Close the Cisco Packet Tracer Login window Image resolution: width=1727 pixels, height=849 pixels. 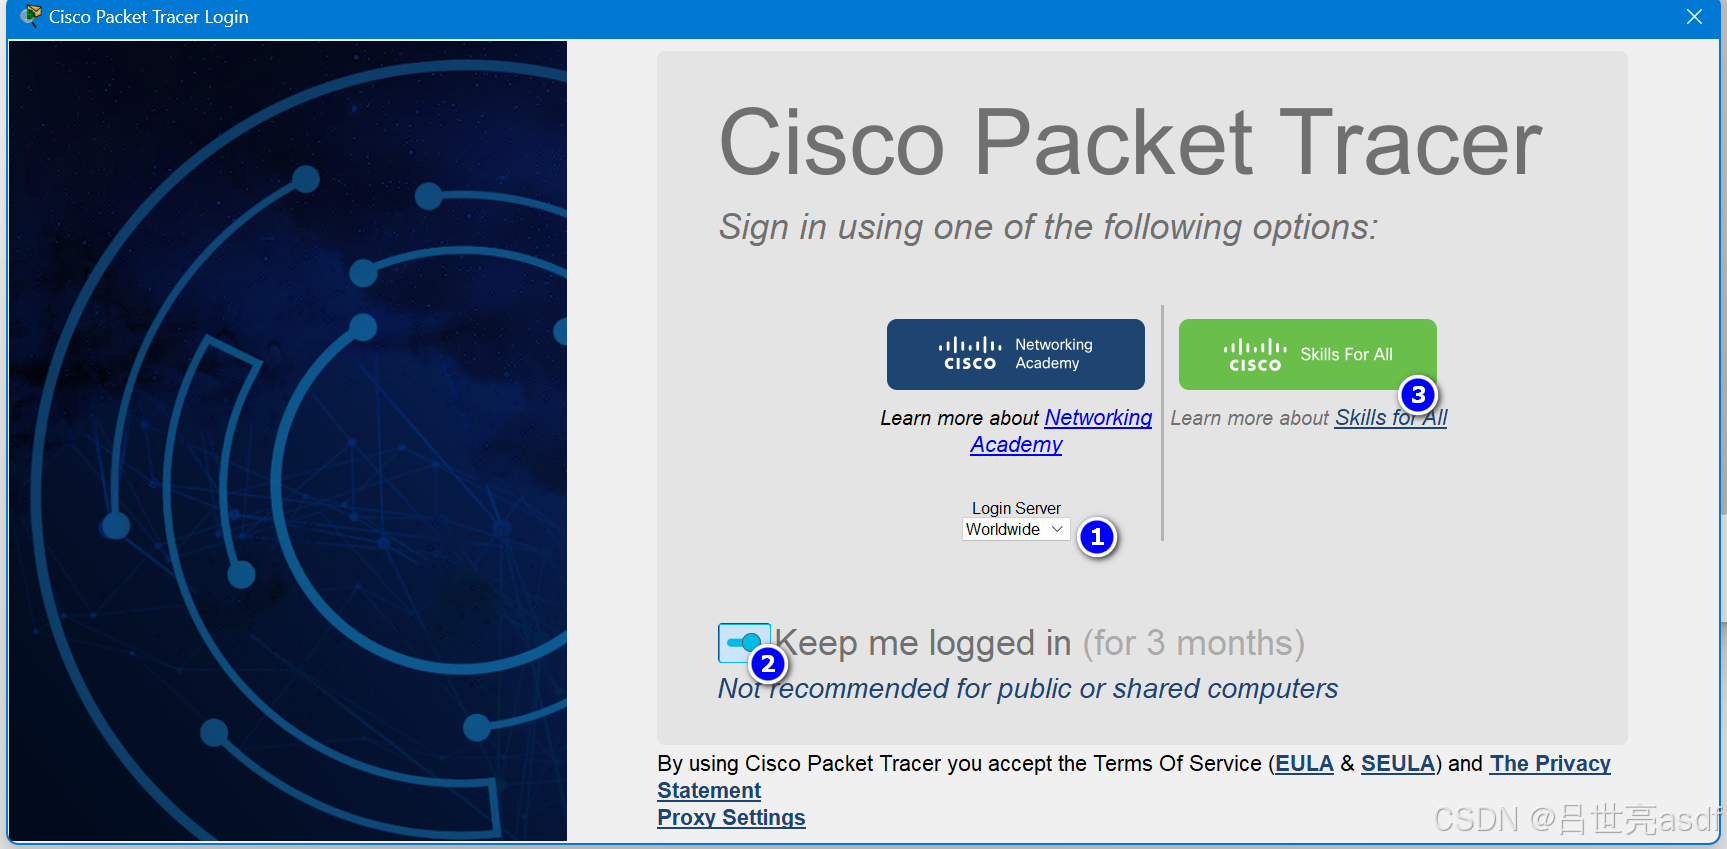tap(1694, 17)
